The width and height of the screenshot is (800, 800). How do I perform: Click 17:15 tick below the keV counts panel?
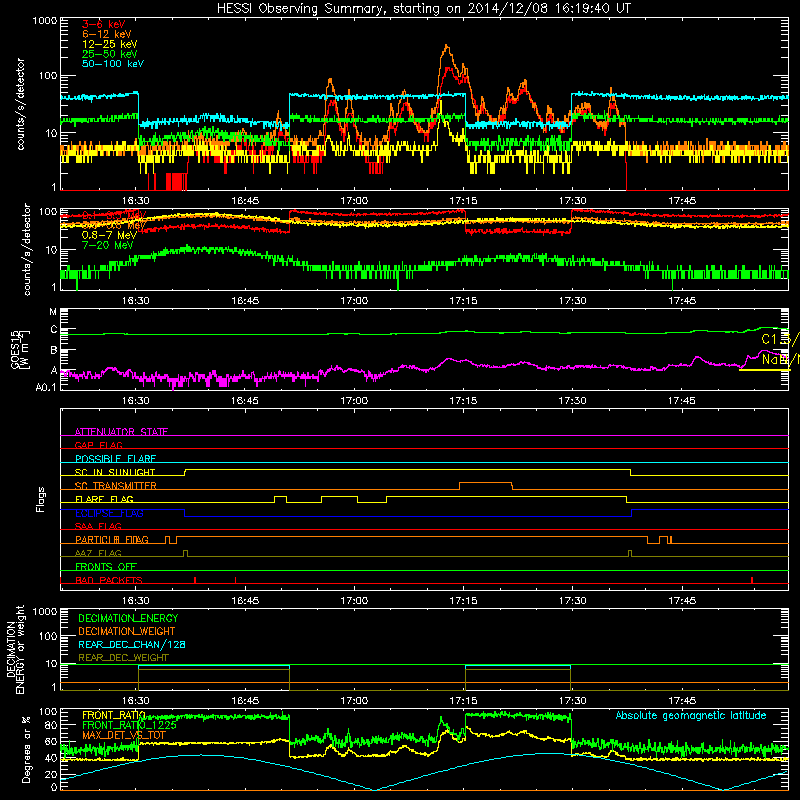[463, 201]
